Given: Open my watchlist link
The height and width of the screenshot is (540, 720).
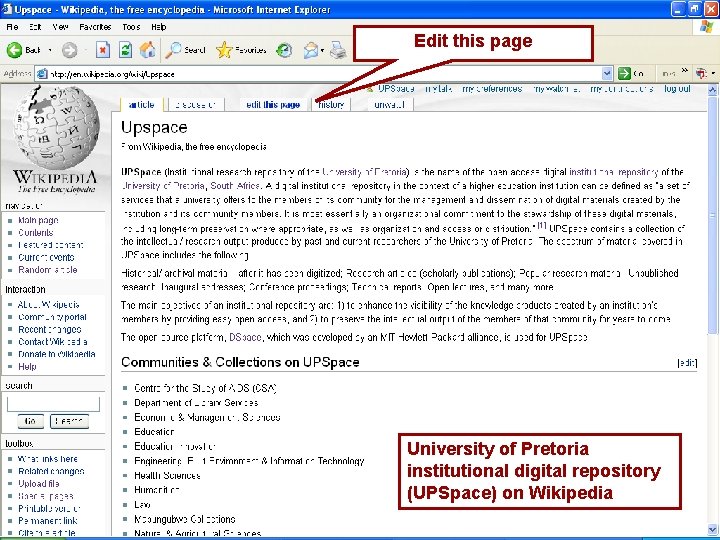Looking at the screenshot, I should 557,89.
